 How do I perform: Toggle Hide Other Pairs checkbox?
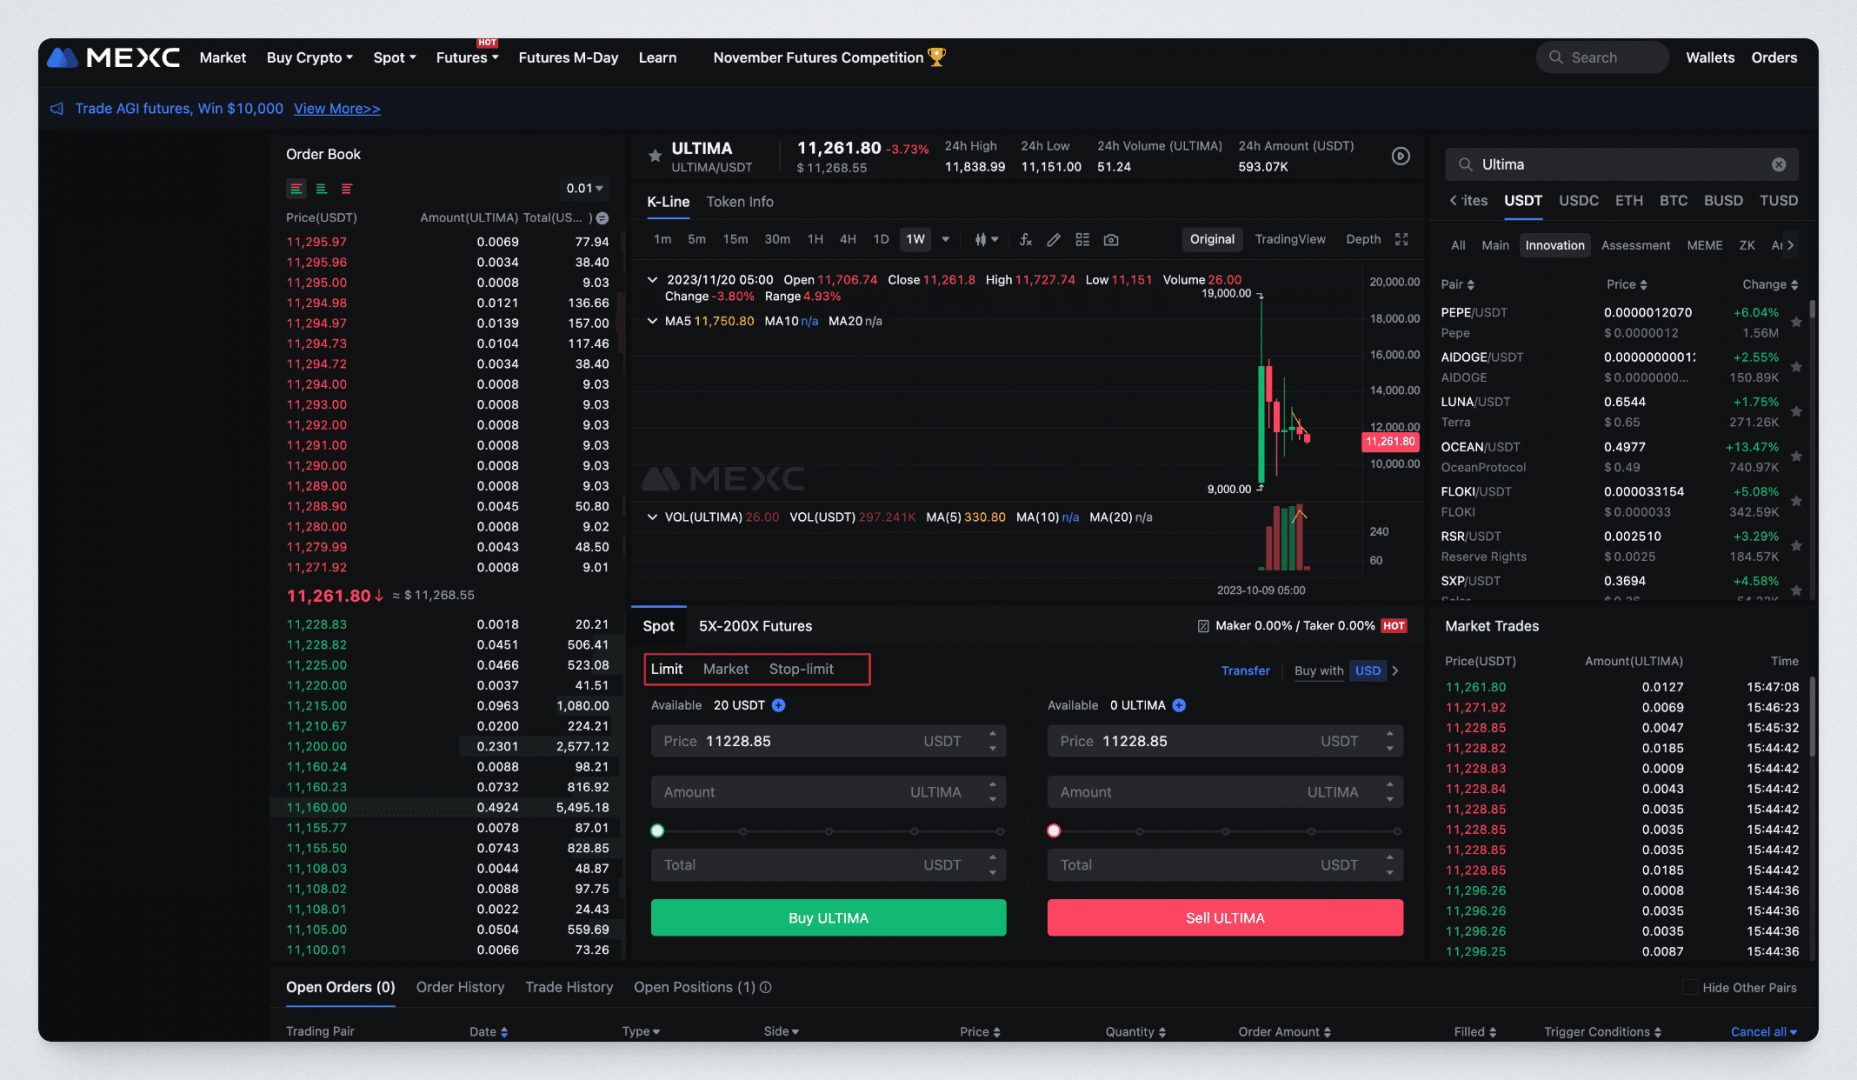[1689, 988]
